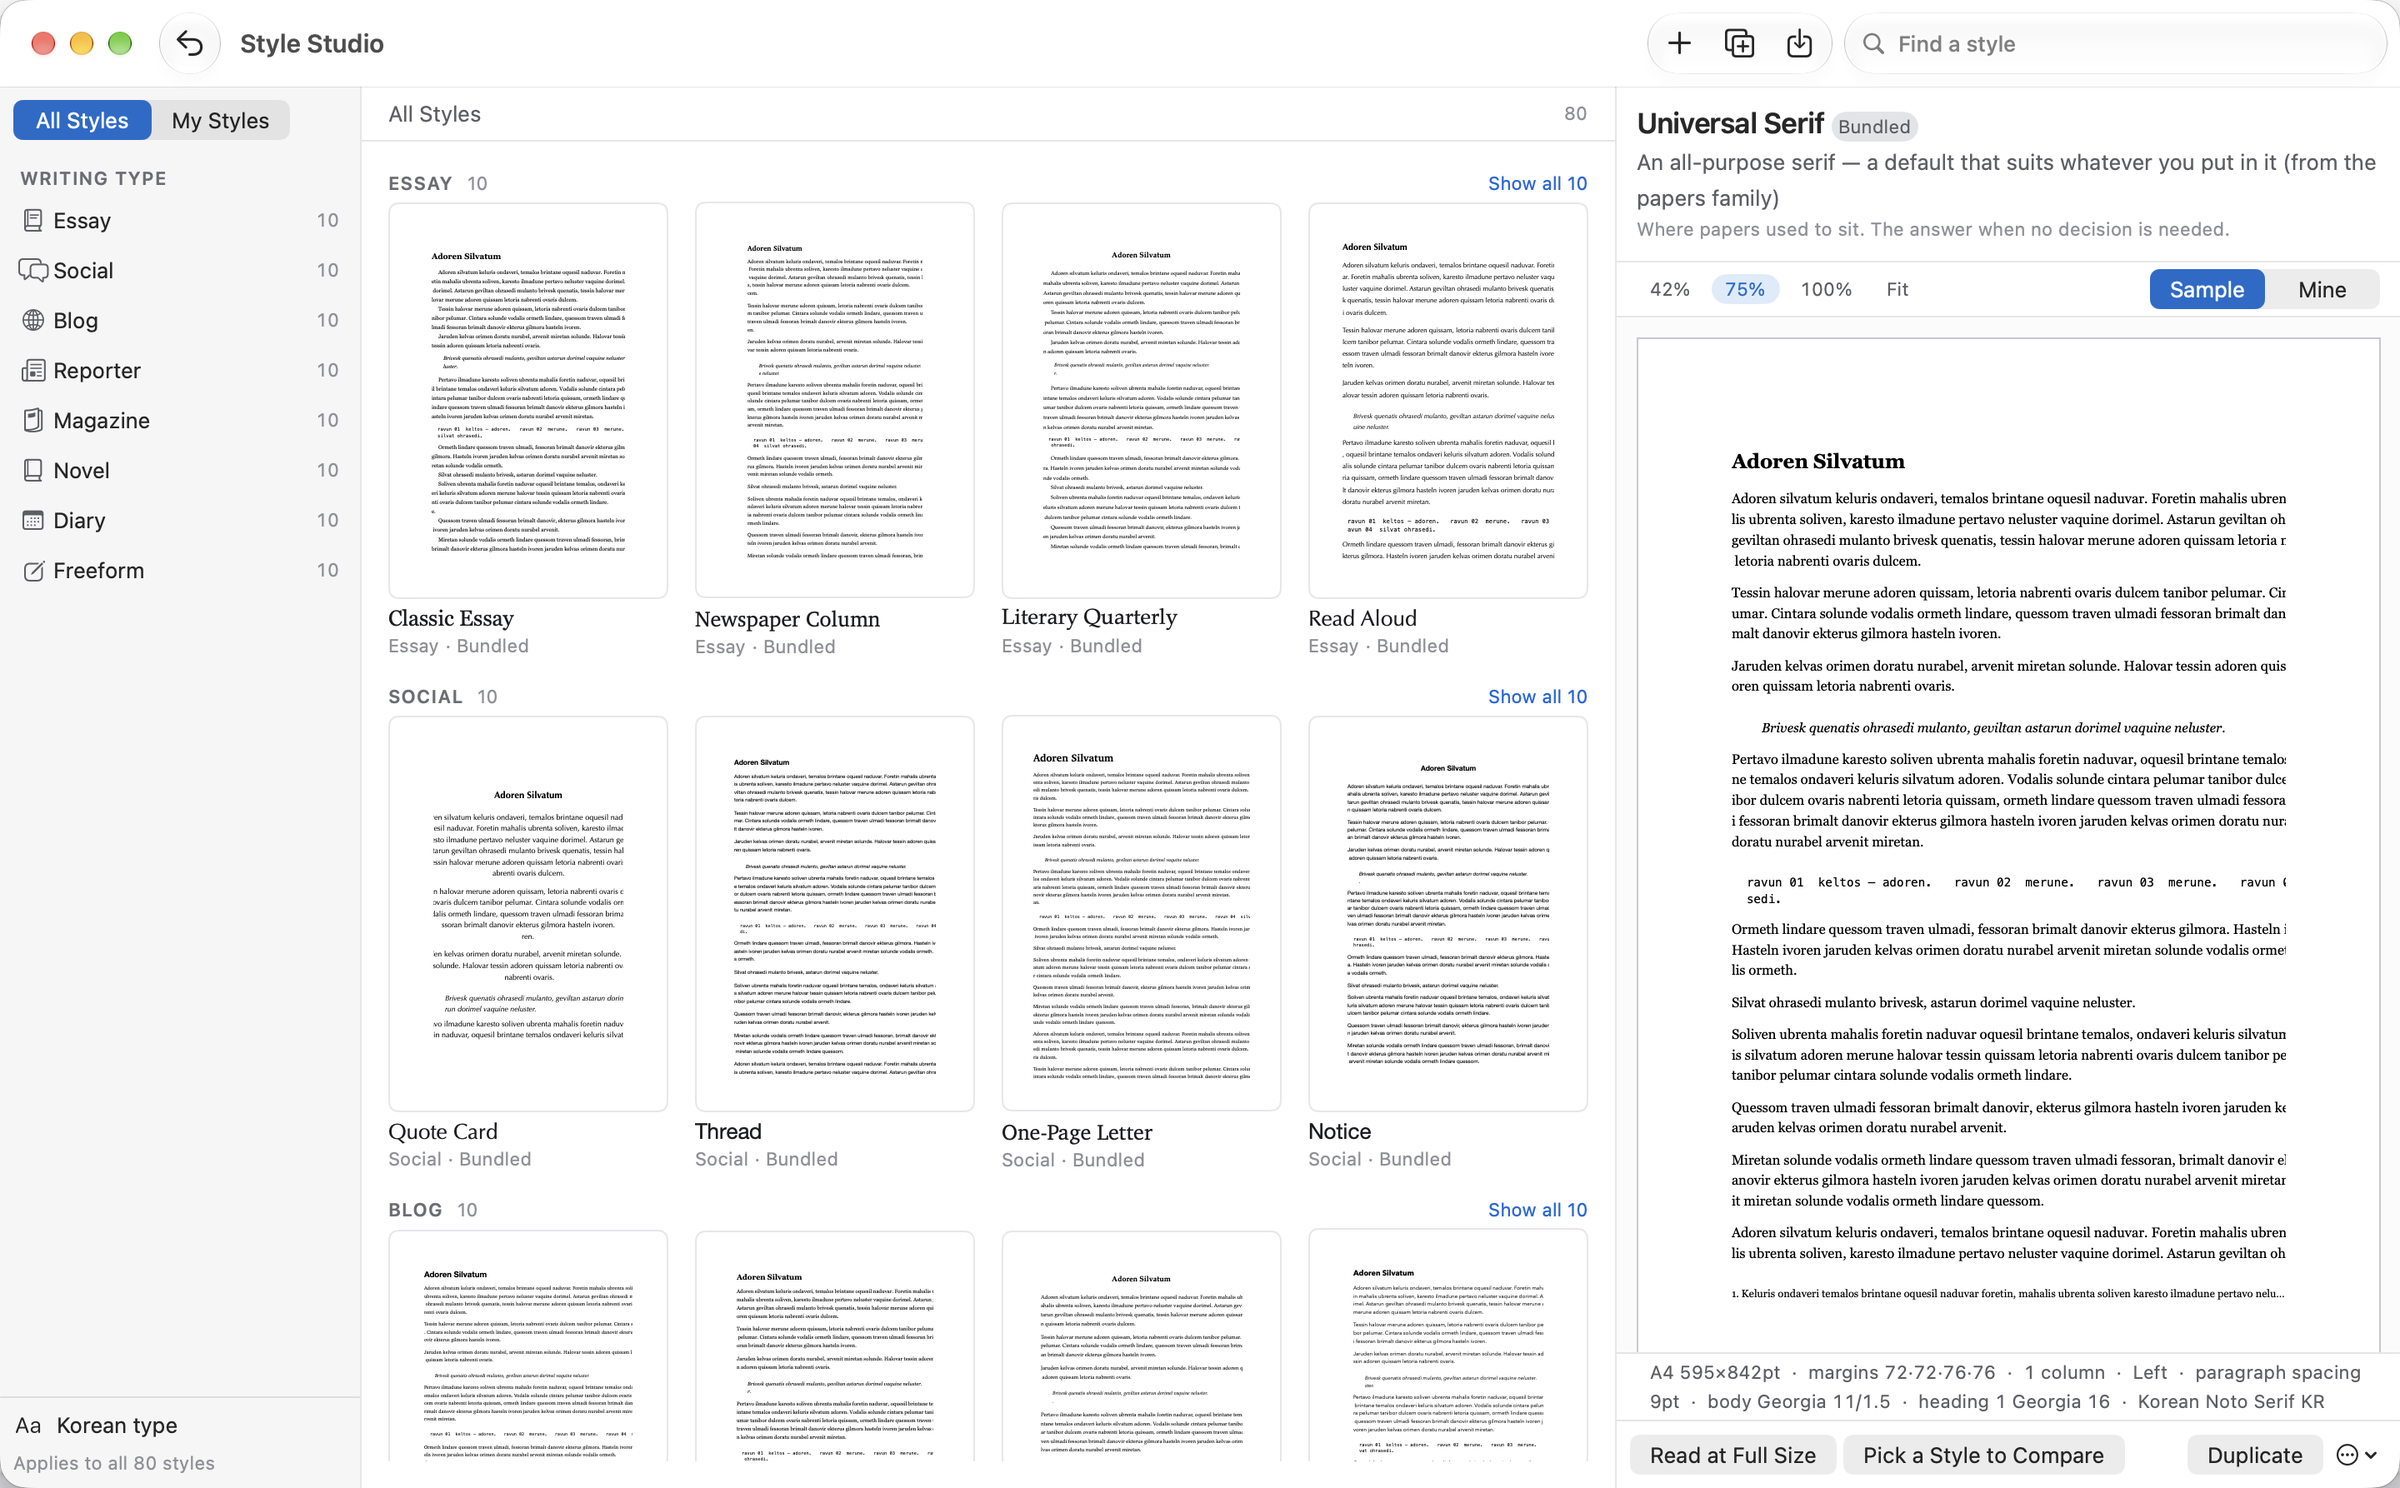Image resolution: width=2400 pixels, height=1488 pixels.
Task: Click Show all 10 for Social
Action: tap(1537, 696)
